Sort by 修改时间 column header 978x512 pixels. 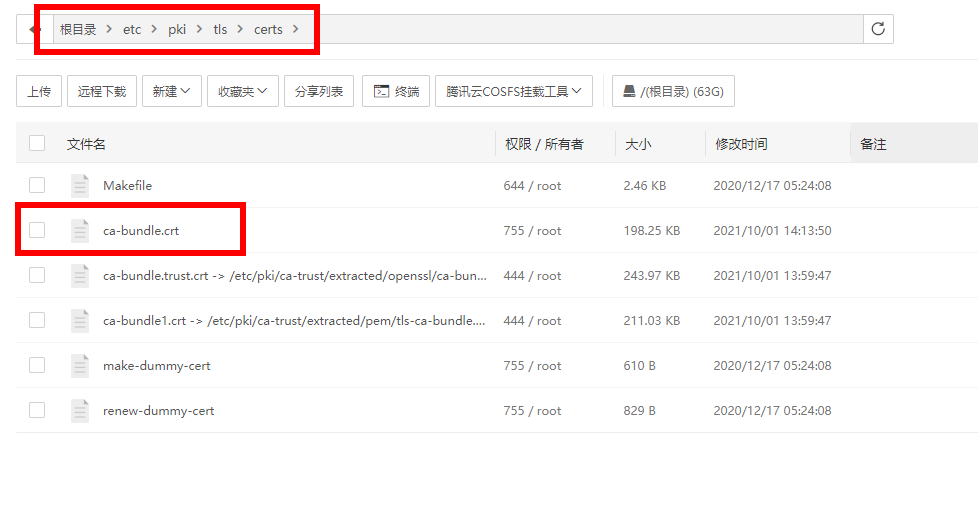(x=741, y=144)
